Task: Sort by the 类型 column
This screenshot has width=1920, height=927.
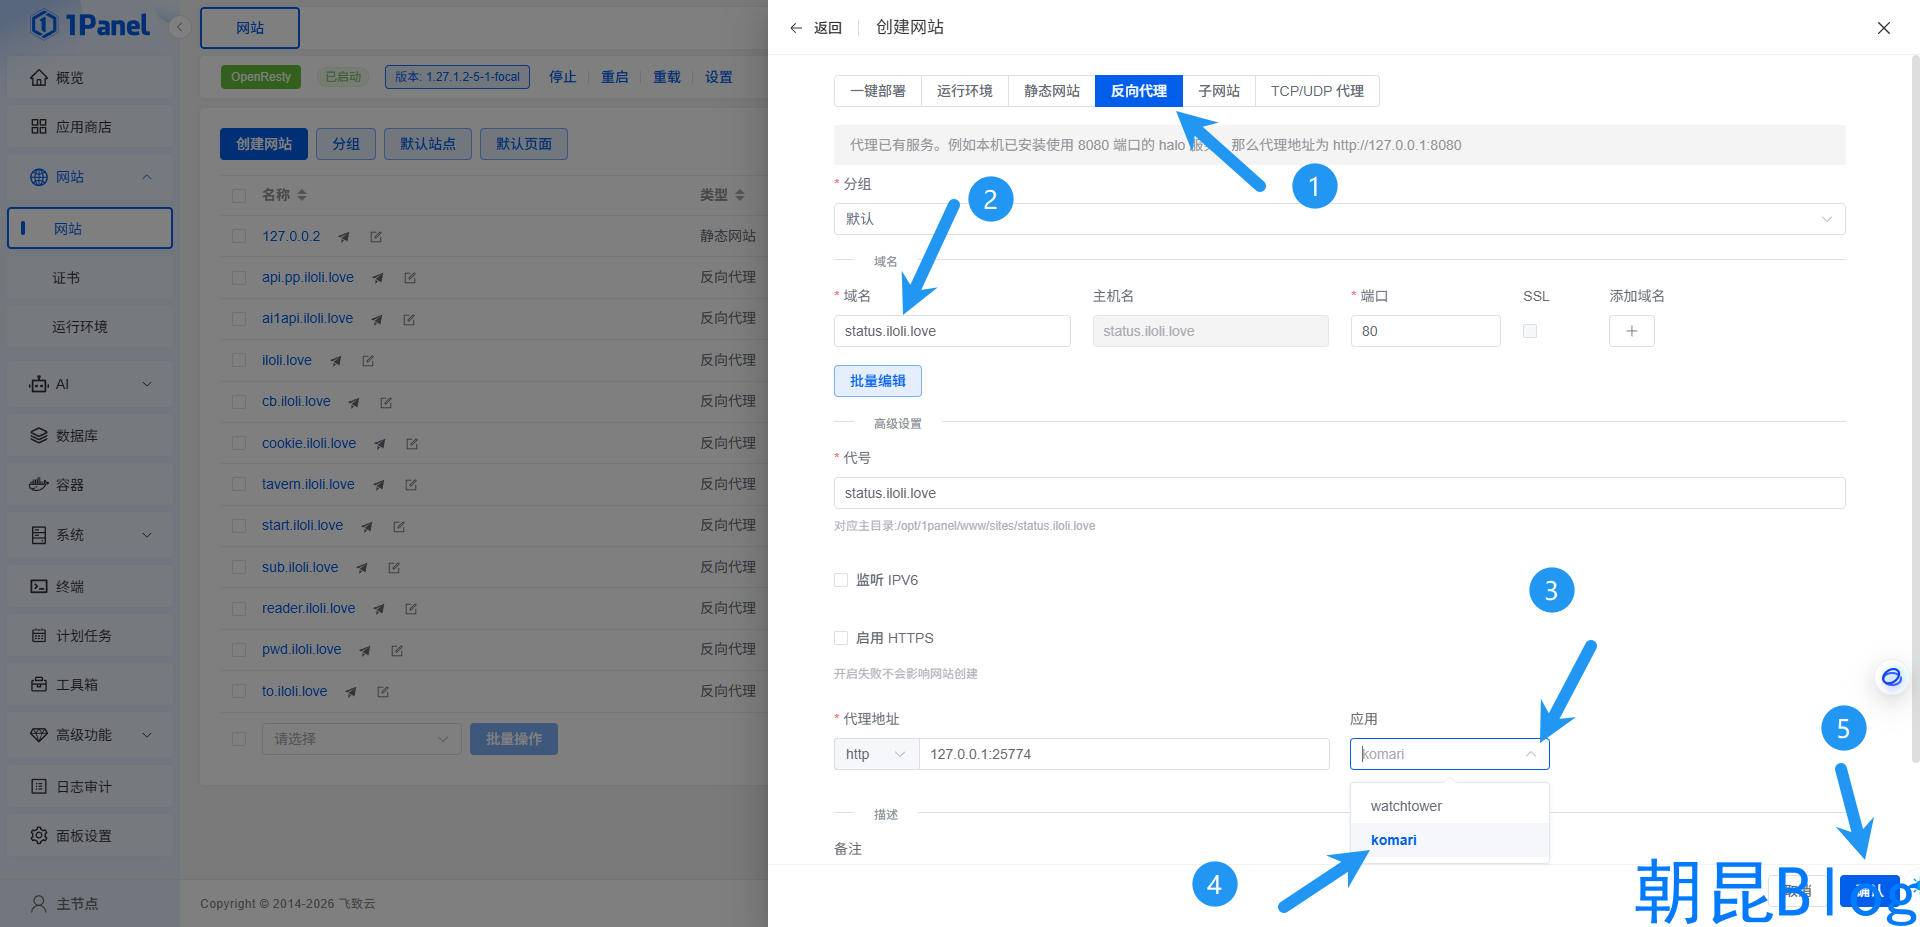Action: [x=740, y=195]
